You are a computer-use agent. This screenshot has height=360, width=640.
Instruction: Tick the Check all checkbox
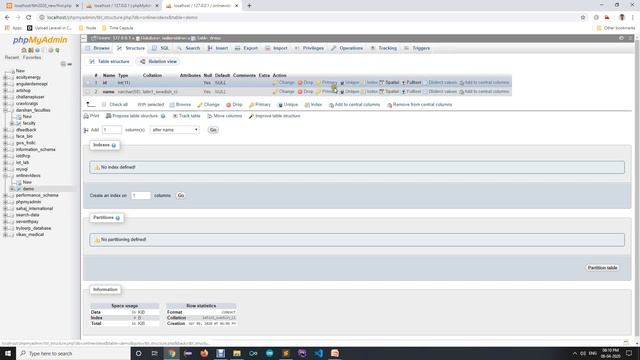[x=104, y=105]
